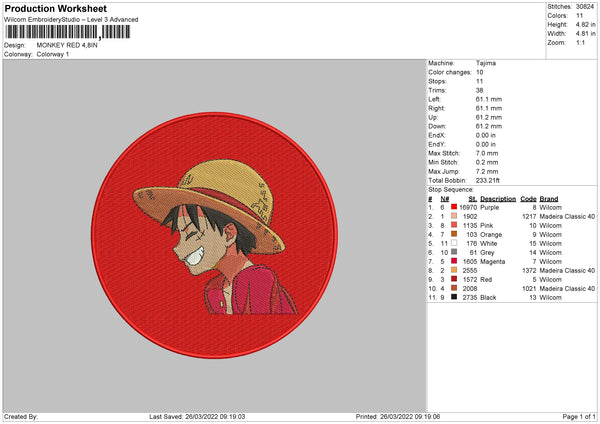Click the 'Created By:' footer label
The height and width of the screenshot is (424, 600).
[21, 417]
